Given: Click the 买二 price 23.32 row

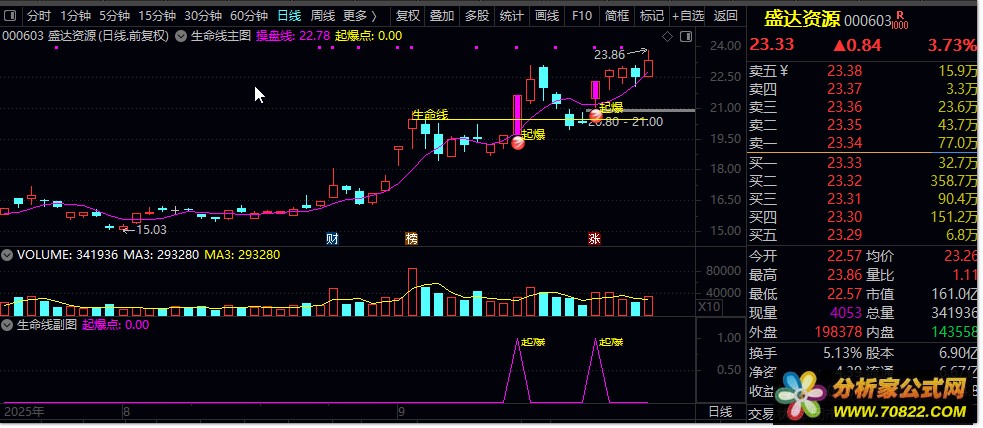Looking at the screenshot, I should 863,182.
